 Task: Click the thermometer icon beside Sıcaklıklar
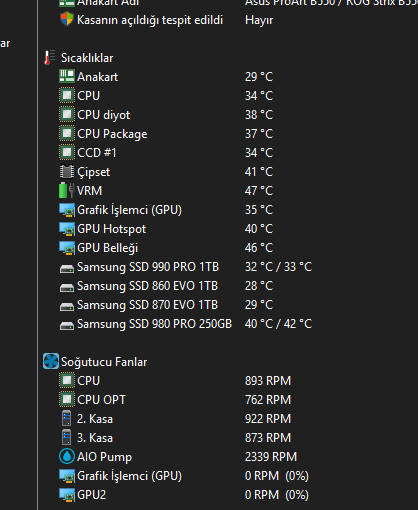tap(50, 58)
